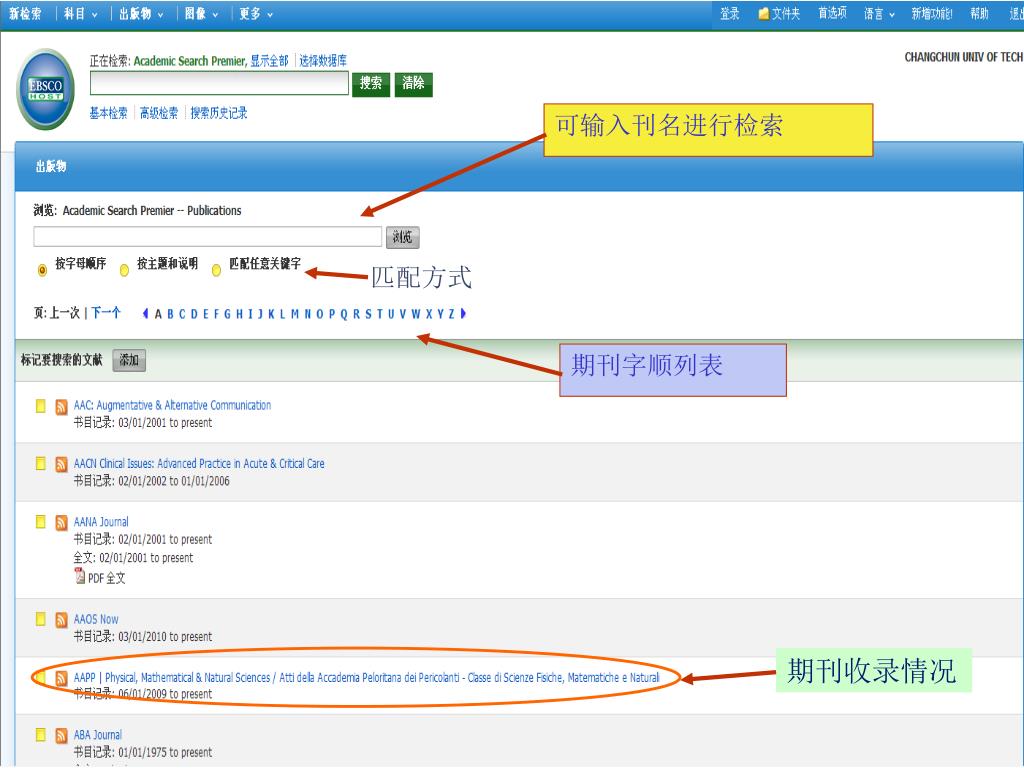Viewport: 1024px width, 768px height.
Task: Mark the AAC: Augmentative journal checkbox
Action: click(x=40, y=406)
